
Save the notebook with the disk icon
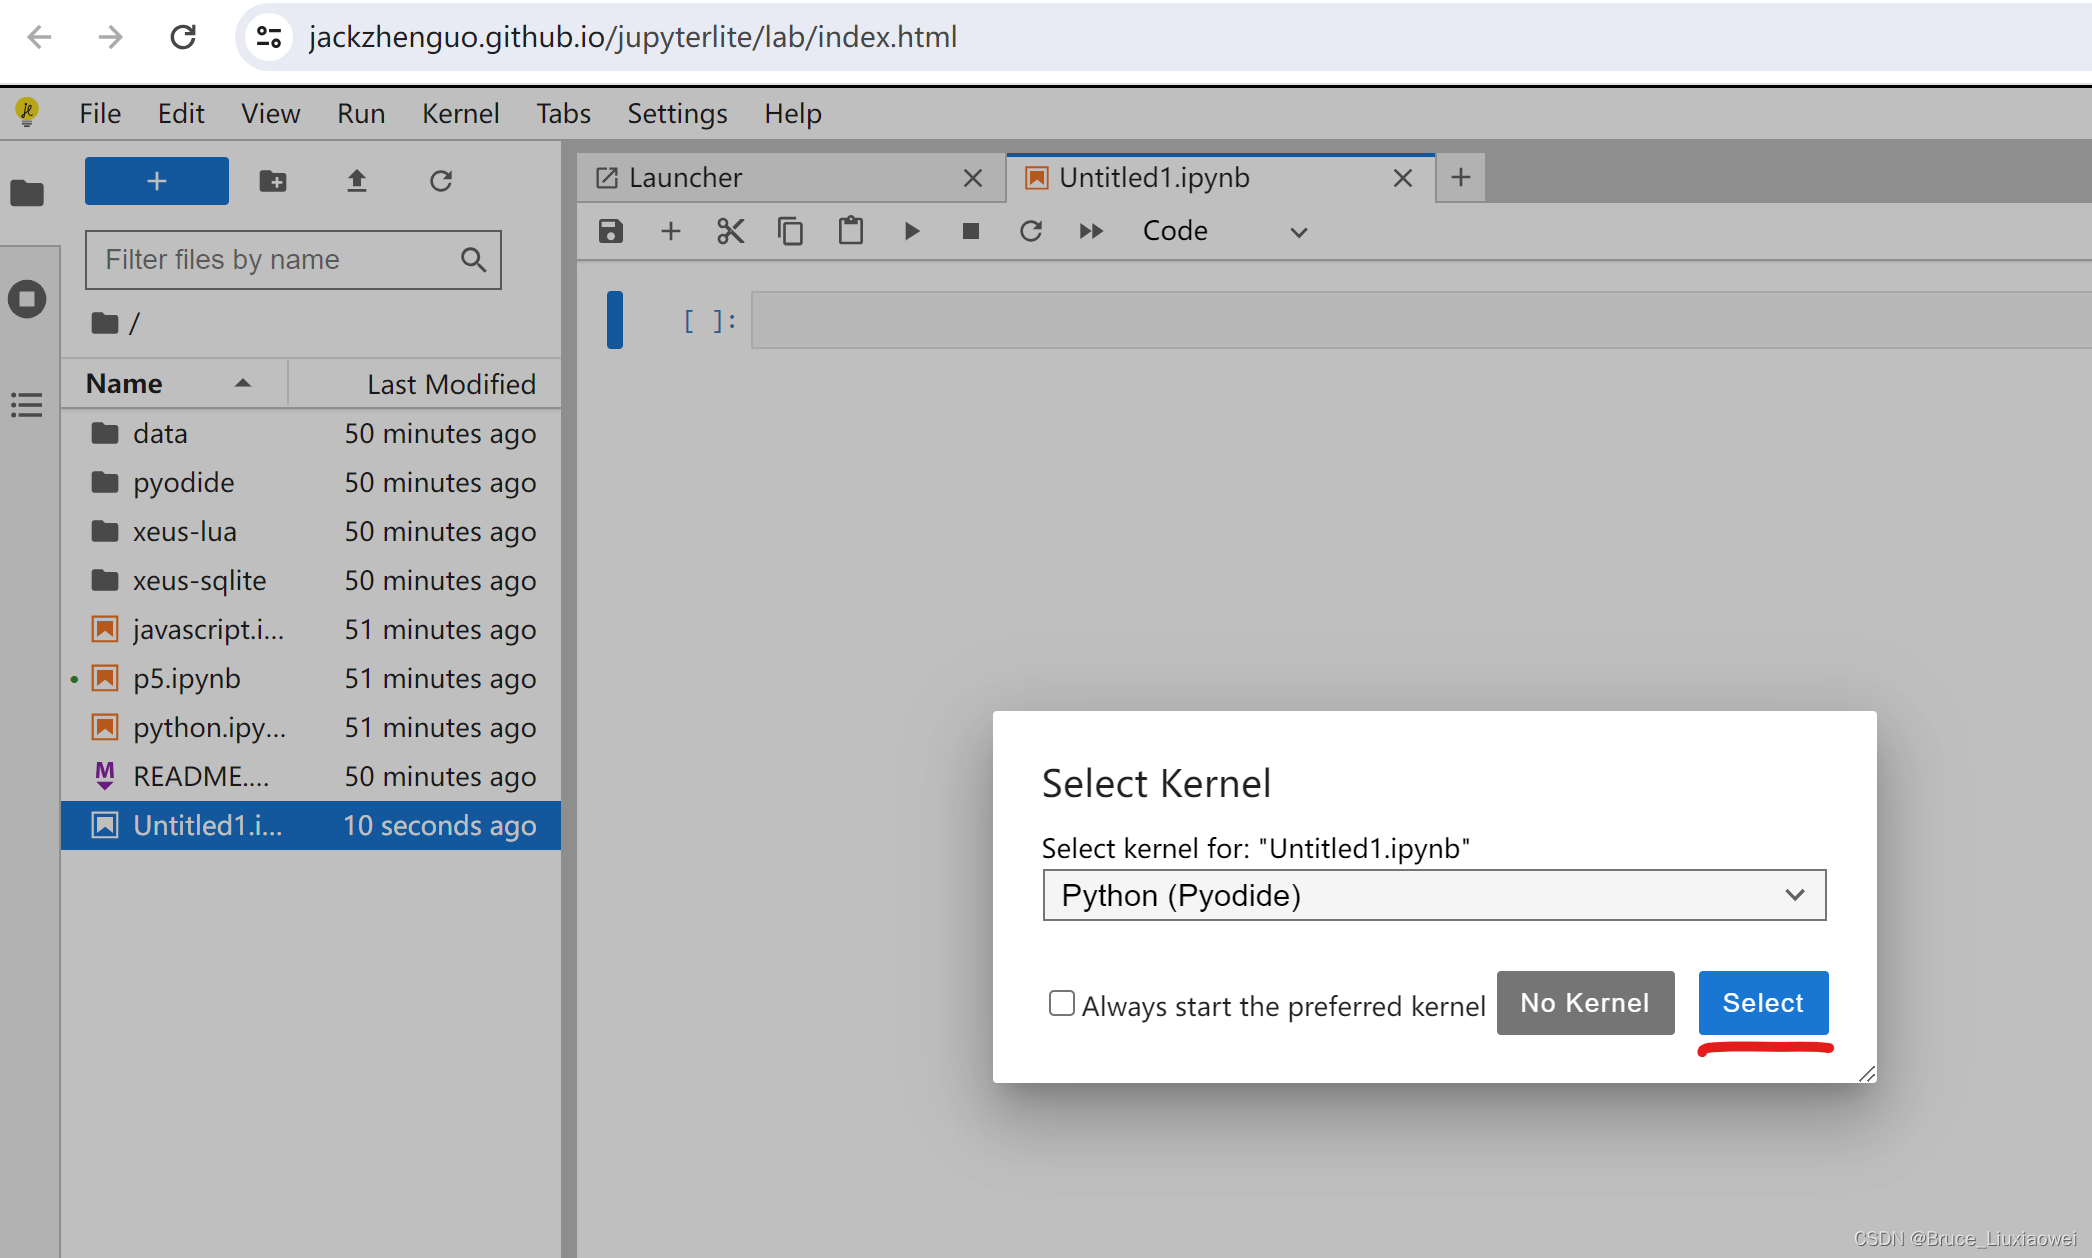point(611,231)
